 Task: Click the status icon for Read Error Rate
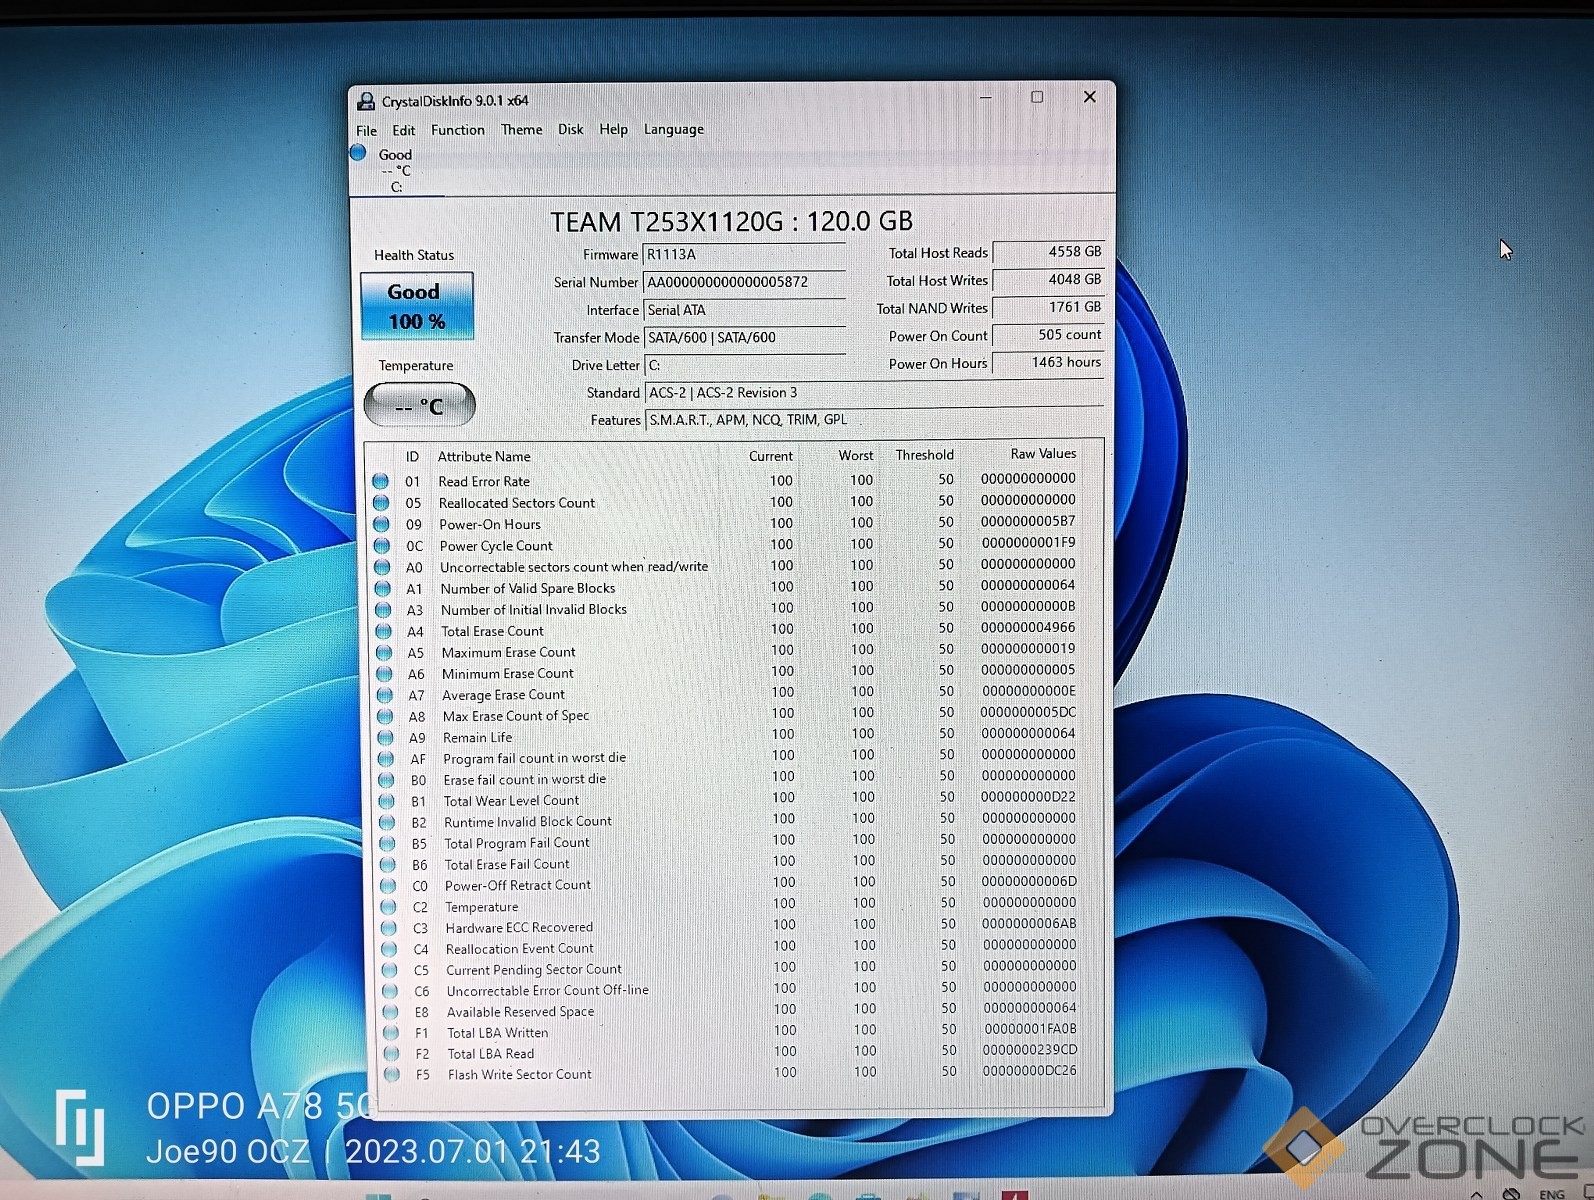(x=381, y=481)
